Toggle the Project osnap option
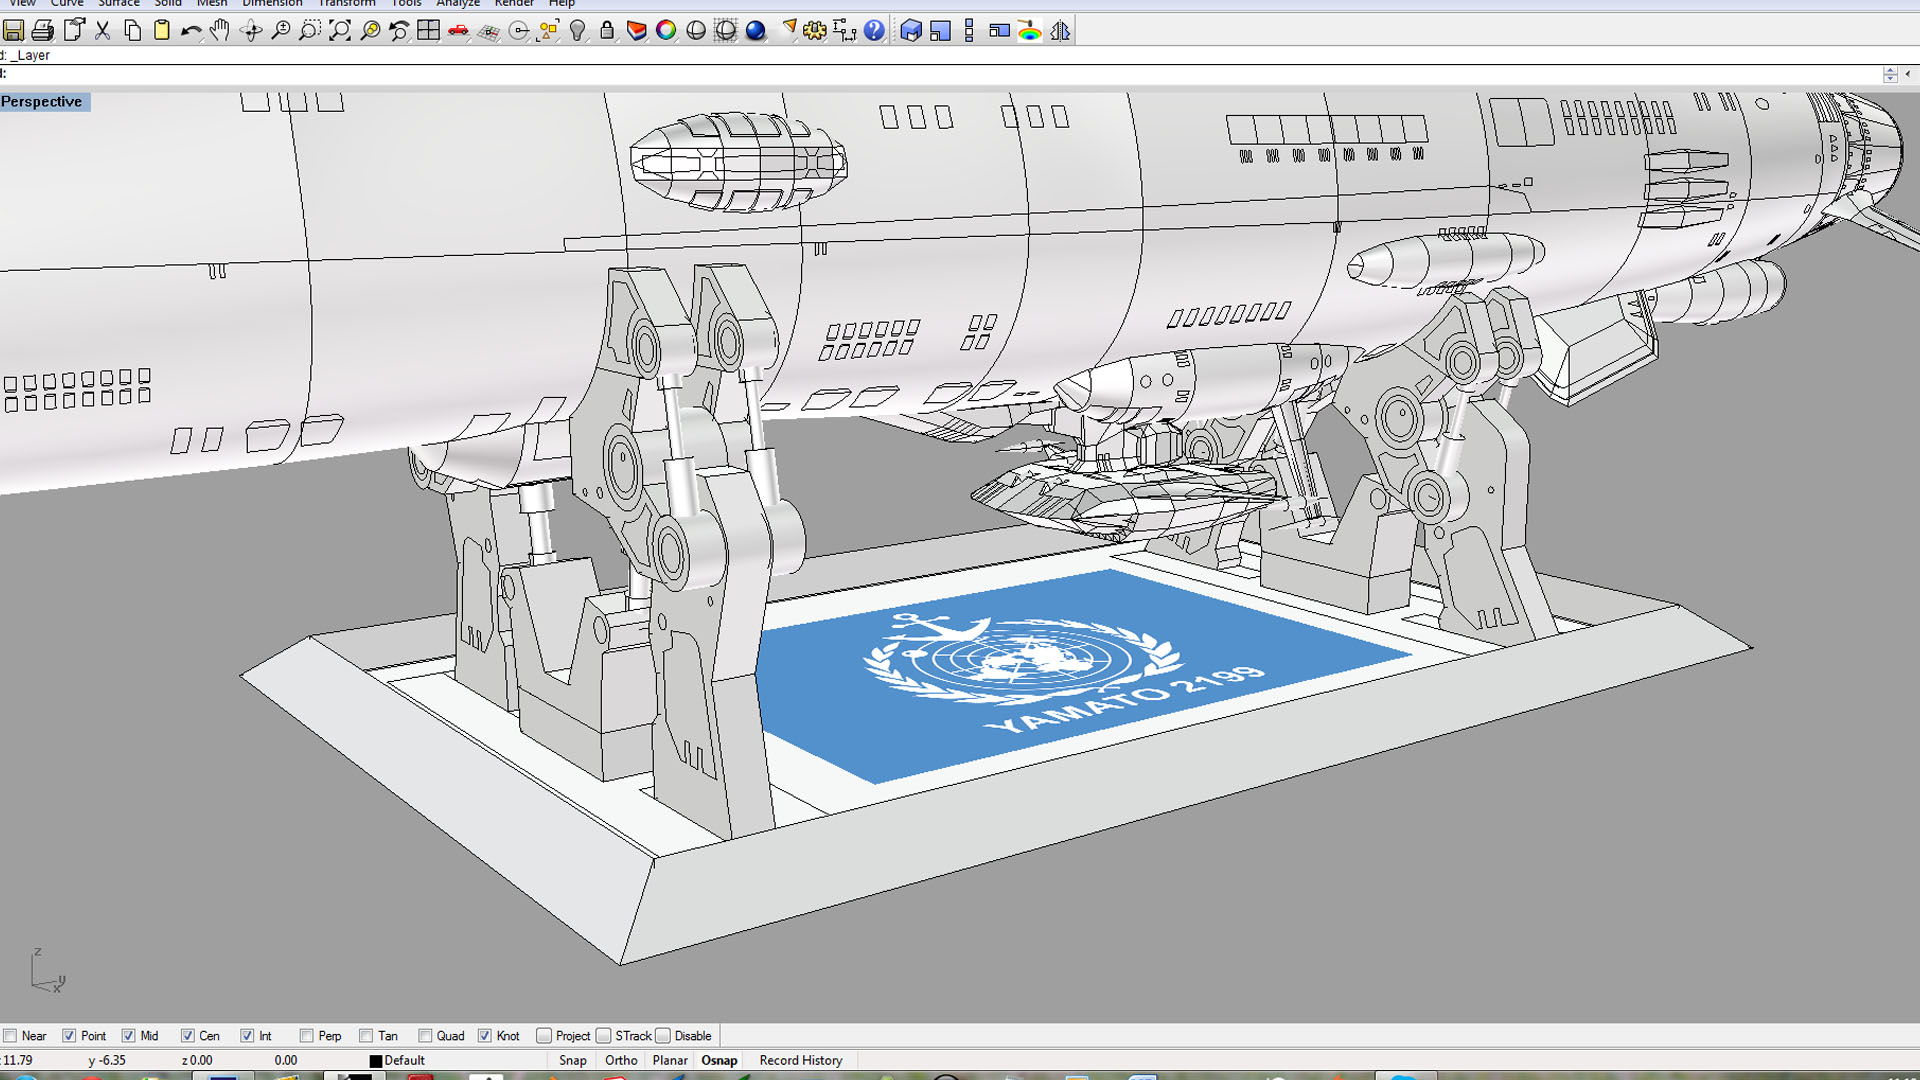The image size is (1920, 1080). point(544,1036)
